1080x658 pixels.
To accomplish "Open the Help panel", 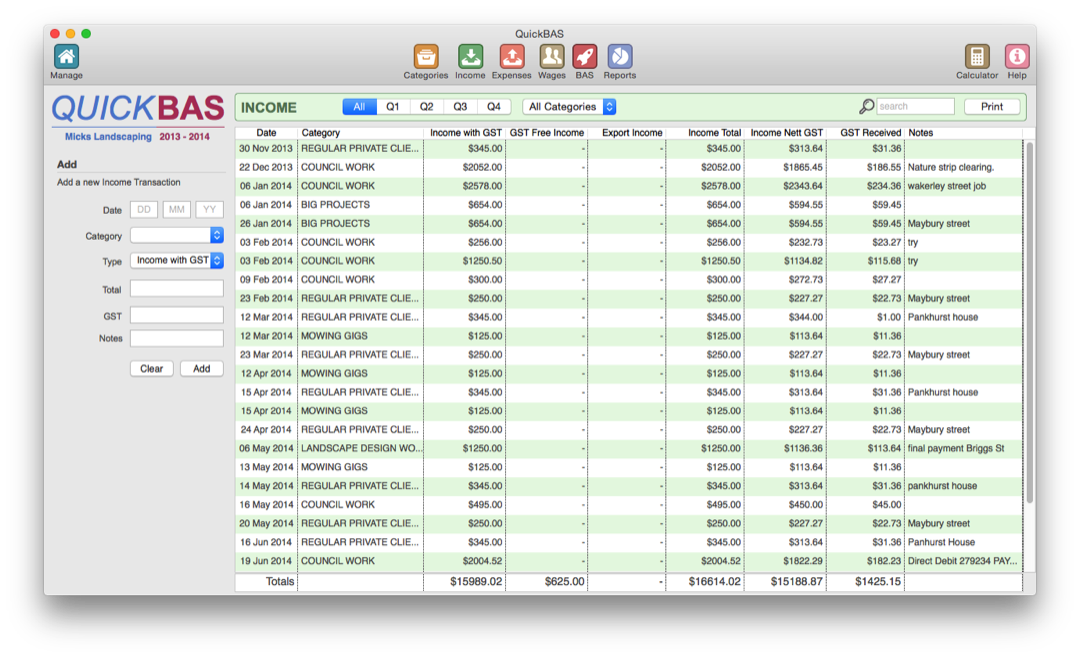I will click(1016, 58).
